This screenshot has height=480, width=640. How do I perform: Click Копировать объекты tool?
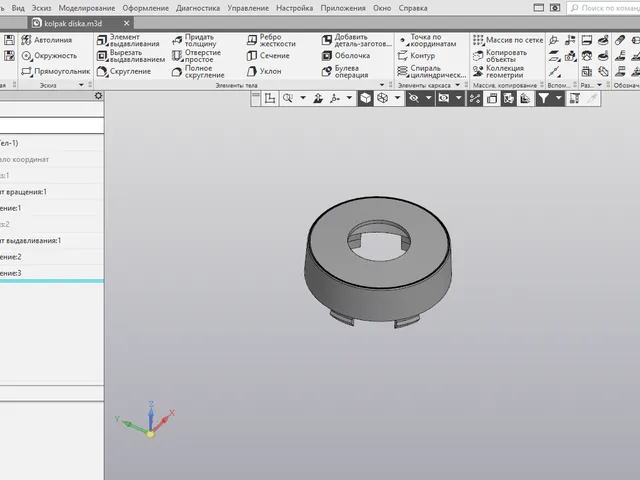pyautogui.click(x=500, y=56)
